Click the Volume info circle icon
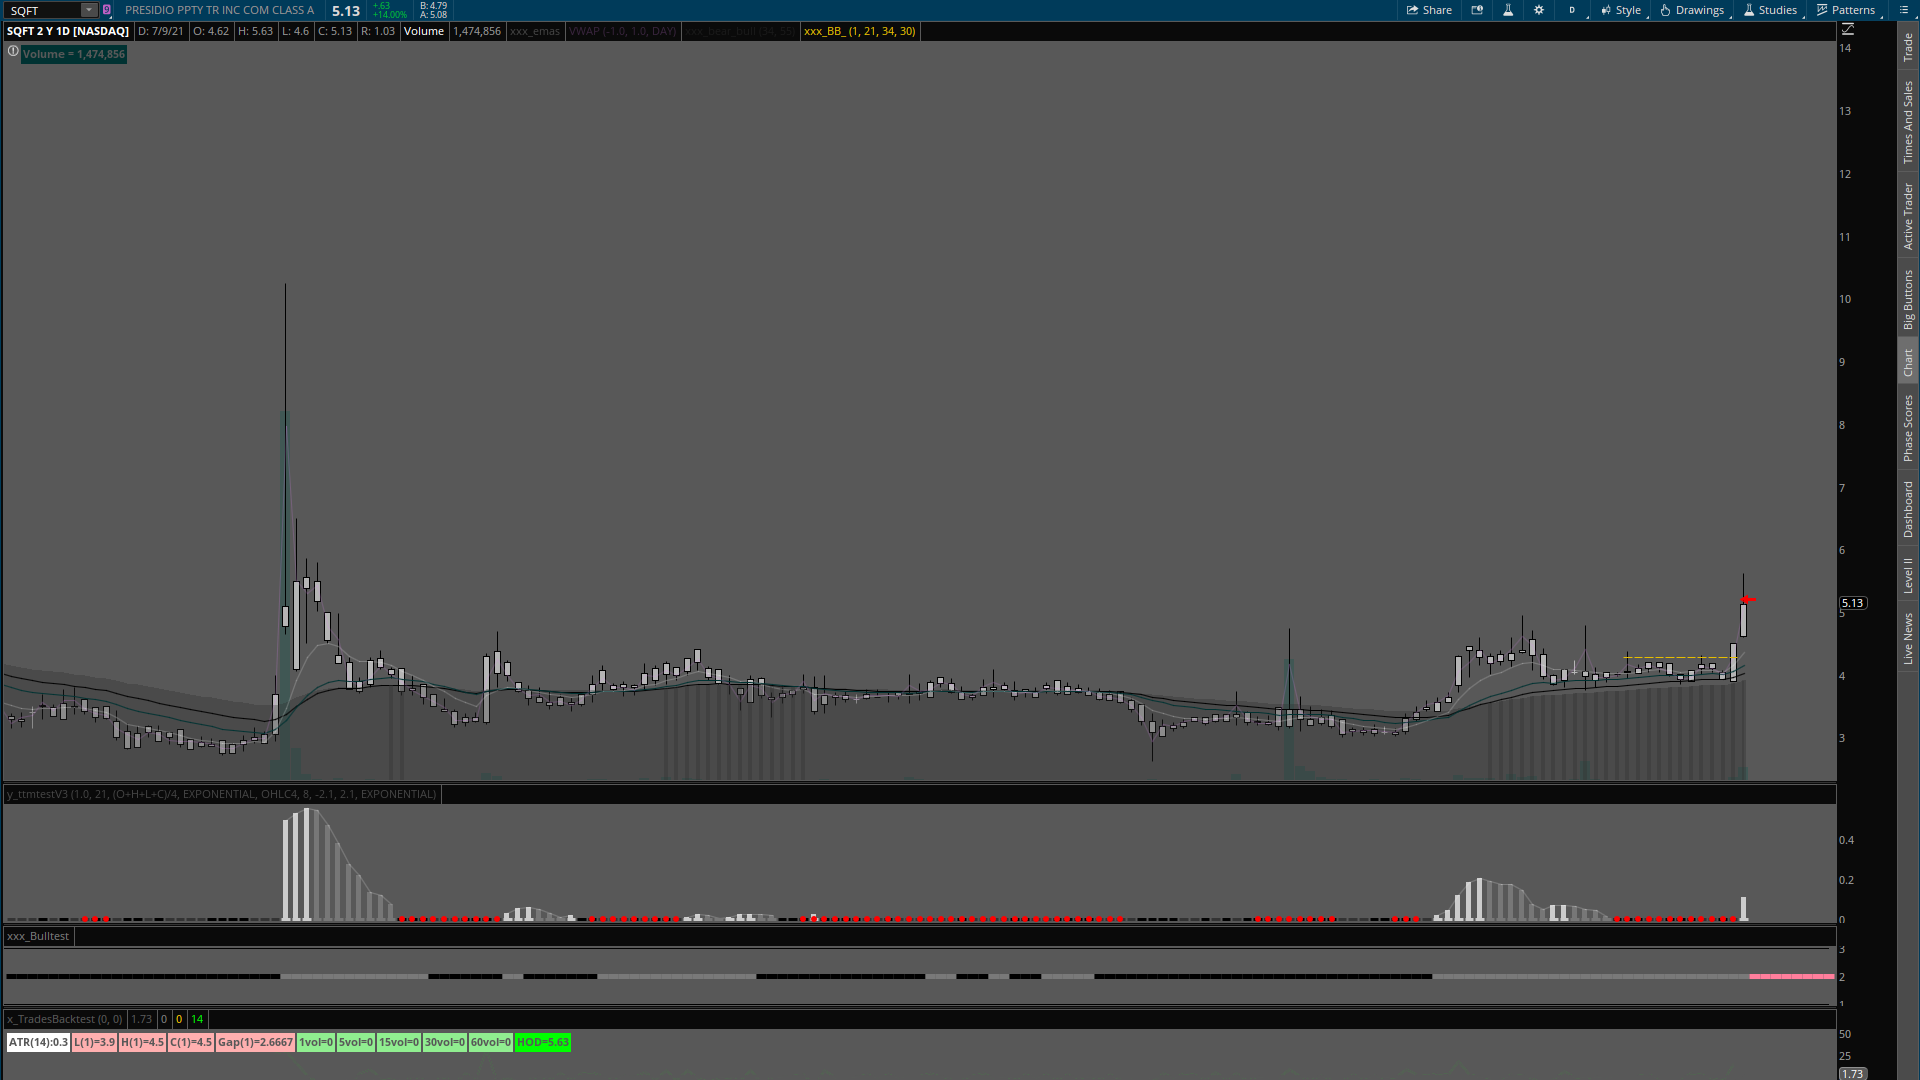The height and width of the screenshot is (1080, 1920). click(x=13, y=52)
